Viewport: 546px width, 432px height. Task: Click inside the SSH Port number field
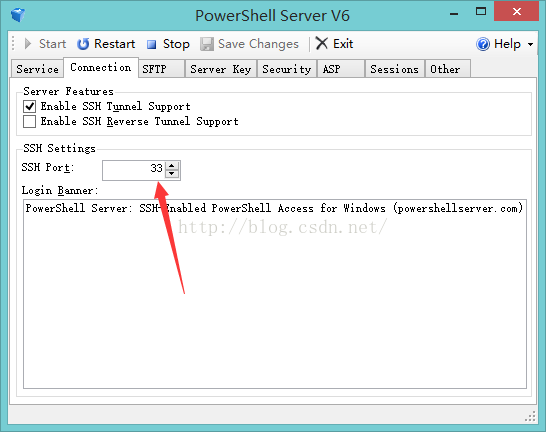point(134,170)
